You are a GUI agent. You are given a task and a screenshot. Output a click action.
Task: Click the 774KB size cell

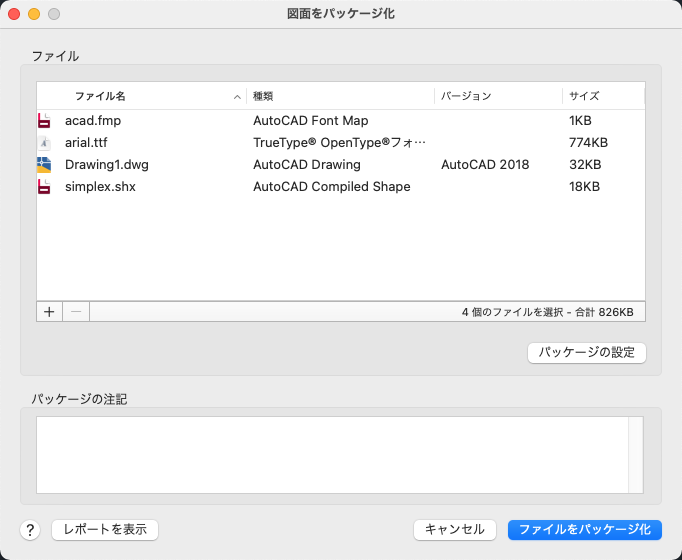point(588,143)
